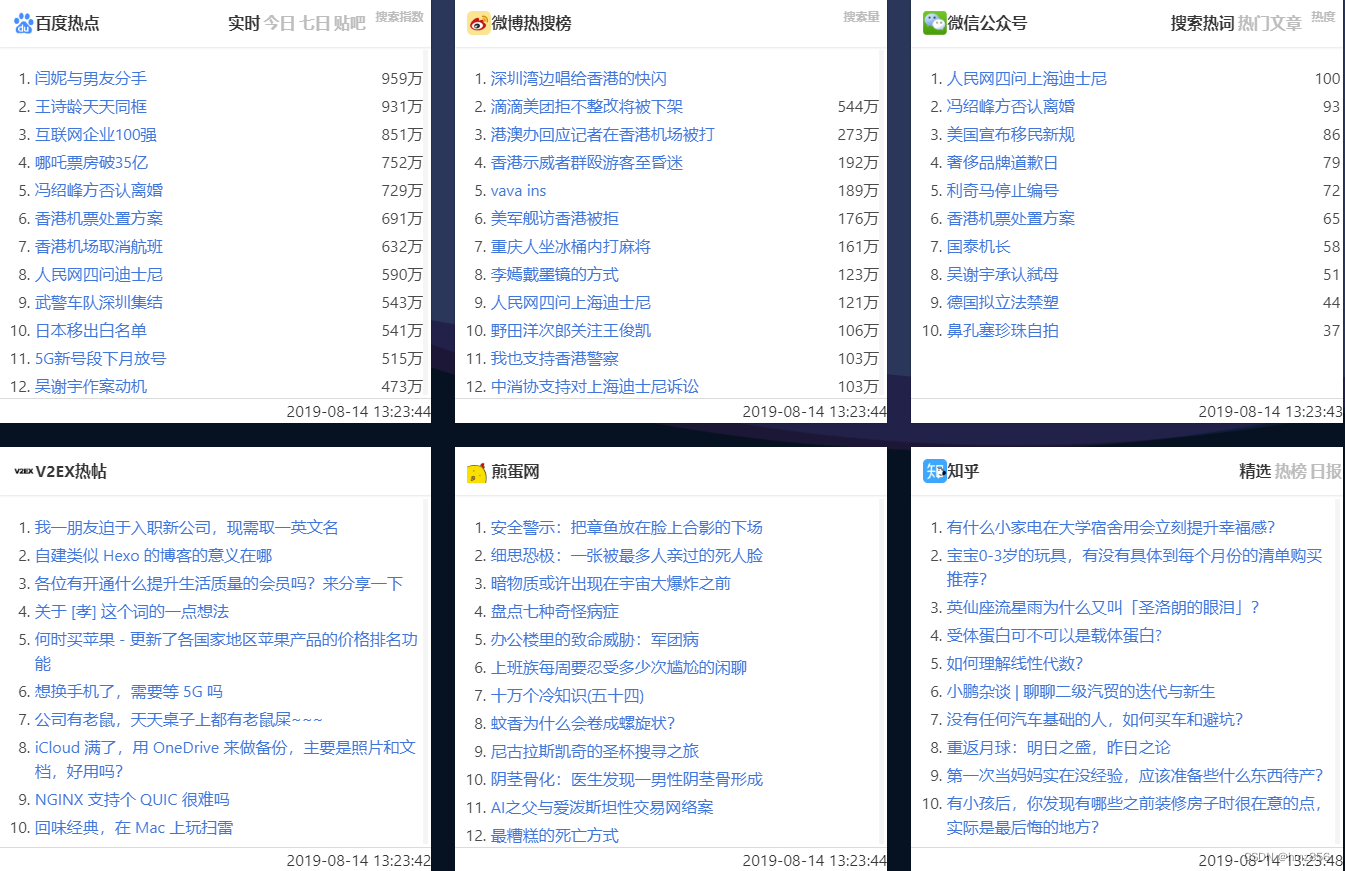Open Zhihu question 如何理解线性代数
Screen dimensions: 1345x871
tap(1015, 663)
